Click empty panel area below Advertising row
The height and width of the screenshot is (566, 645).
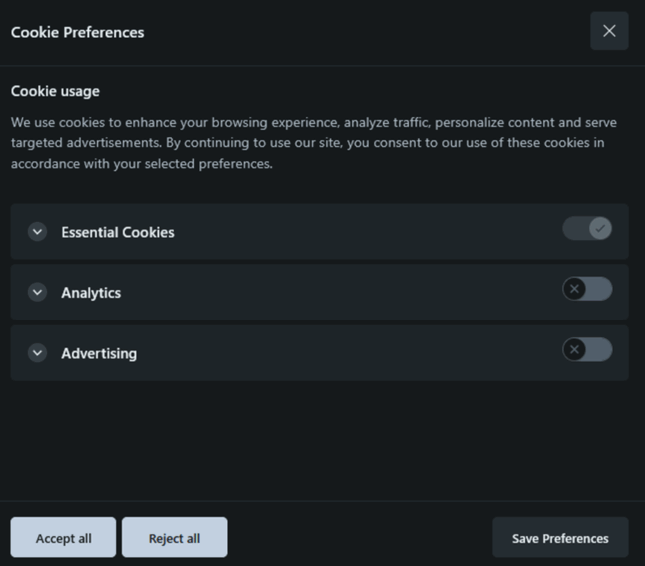[x=320, y=440]
